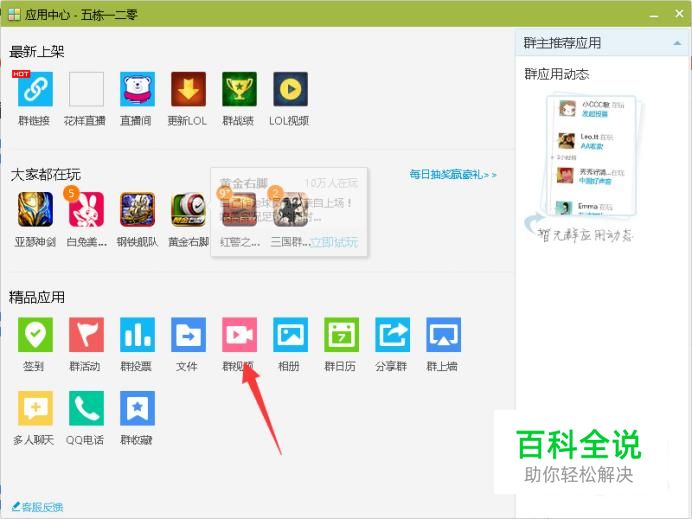Minimize the 应用中心 window
Viewport: 692px width, 519px height.
click(654, 15)
